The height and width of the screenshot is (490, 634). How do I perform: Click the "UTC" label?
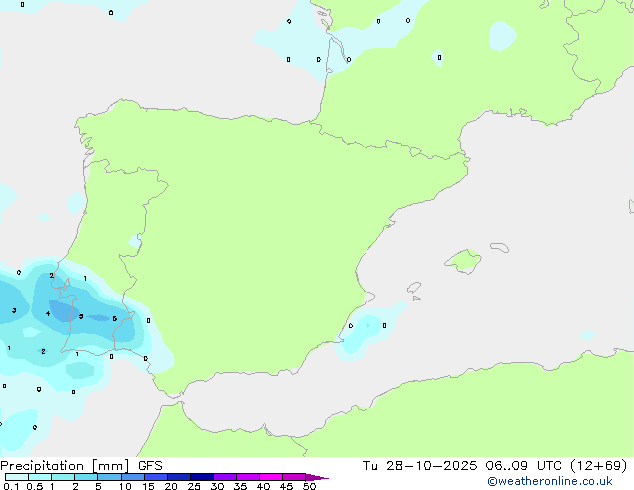[549, 466]
